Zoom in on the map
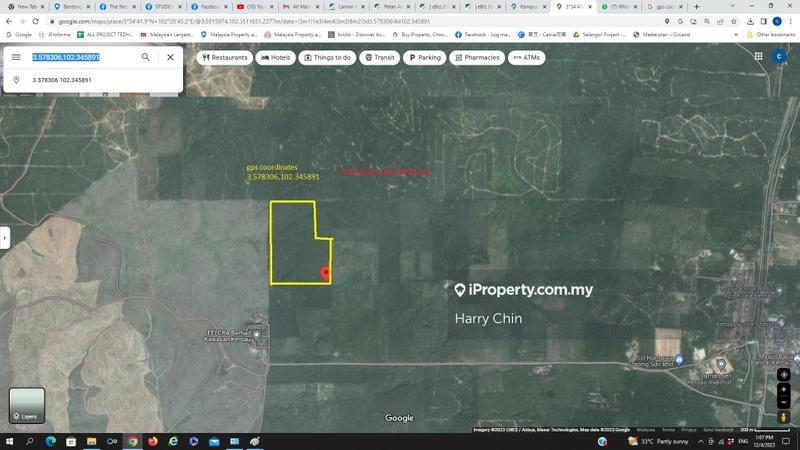800x450 pixels. [x=784, y=388]
